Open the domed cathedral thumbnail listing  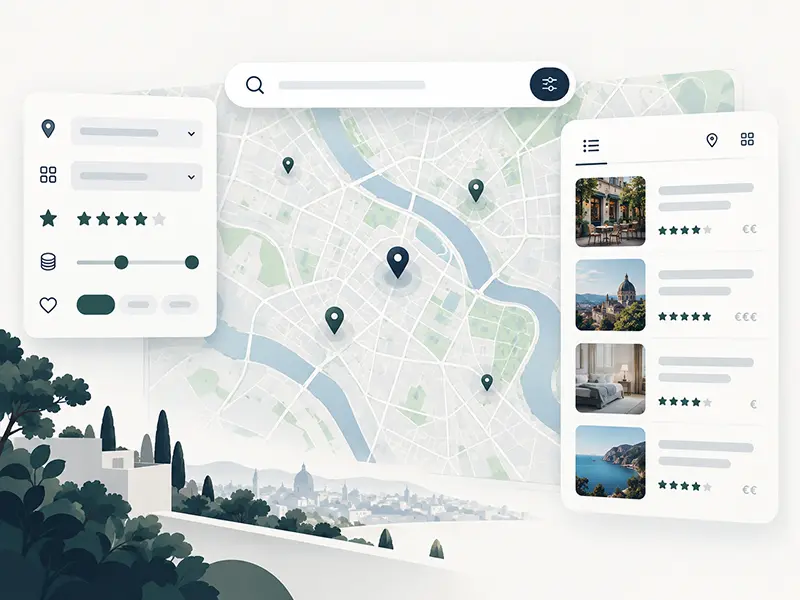tap(610, 295)
